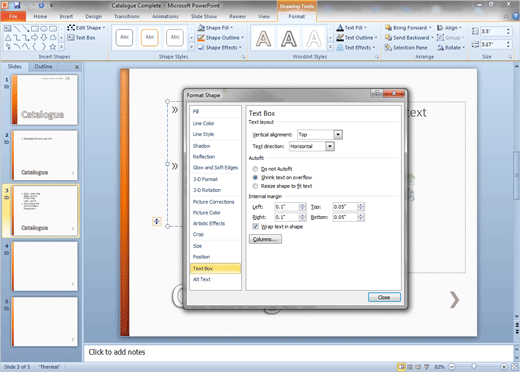Open the Rotate menu

pyautogui.click(x=451, y=48)
